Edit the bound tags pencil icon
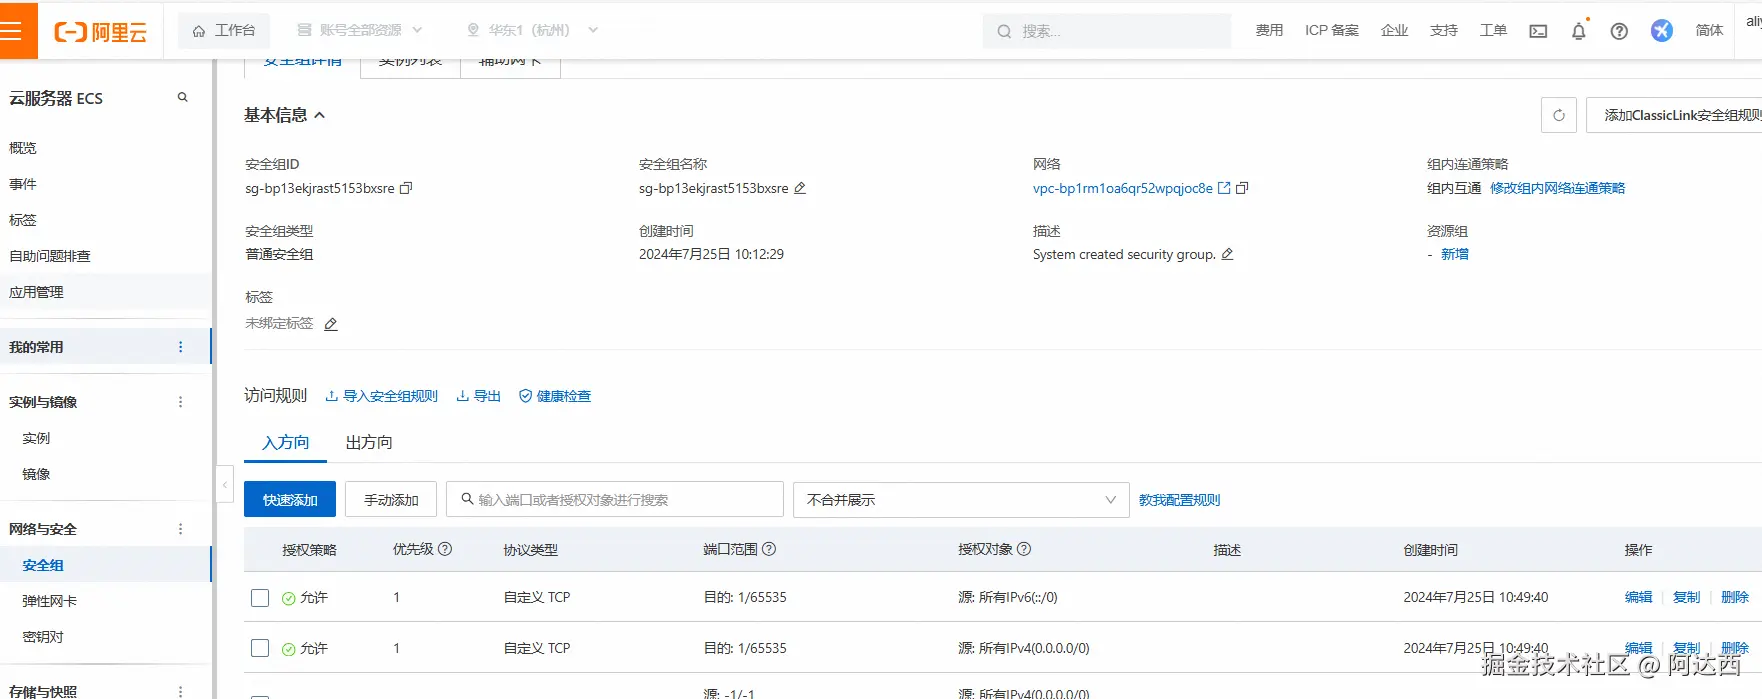Image resolution: width=1762 pixels, height=699 pixels. 331,324
